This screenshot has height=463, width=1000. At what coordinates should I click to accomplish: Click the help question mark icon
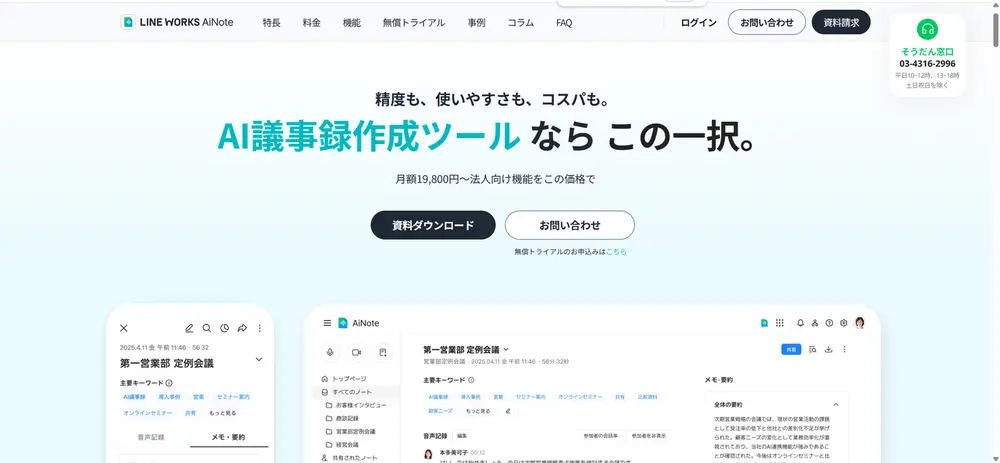[829, 323]
